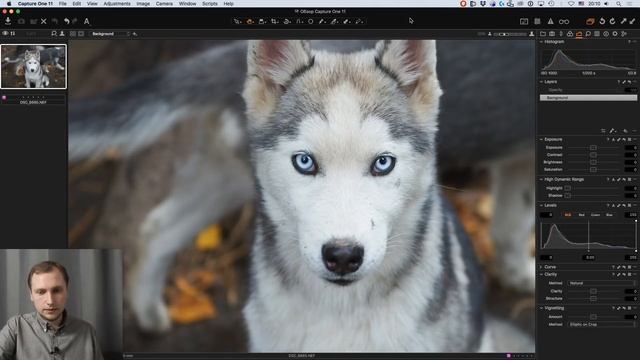
Task: Open the Color tool tab
Action: [570, 34]
